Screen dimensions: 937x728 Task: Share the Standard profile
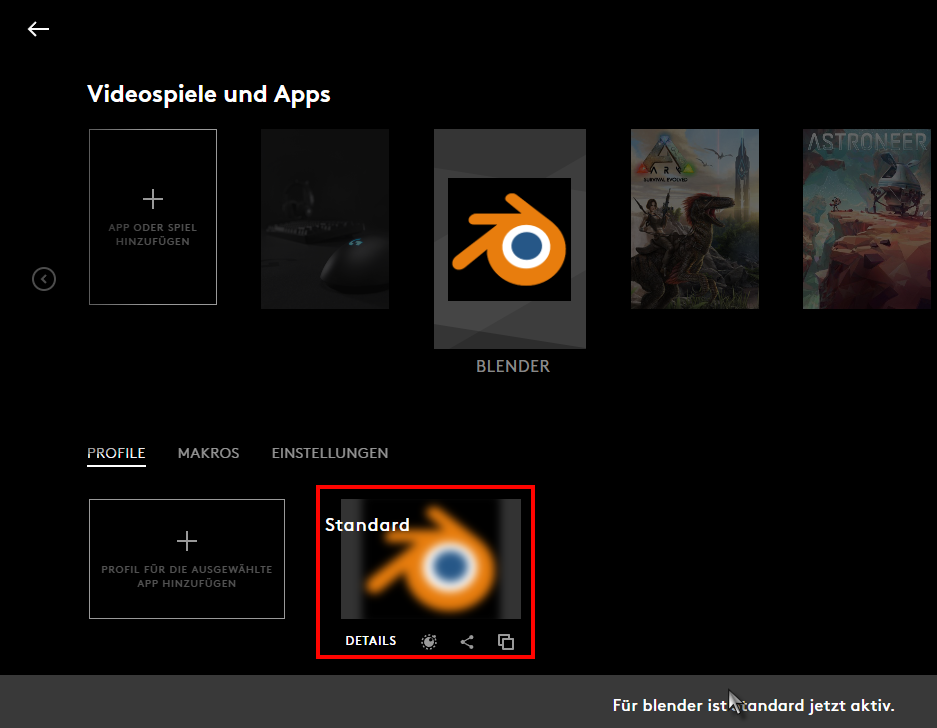coord(467,642)
